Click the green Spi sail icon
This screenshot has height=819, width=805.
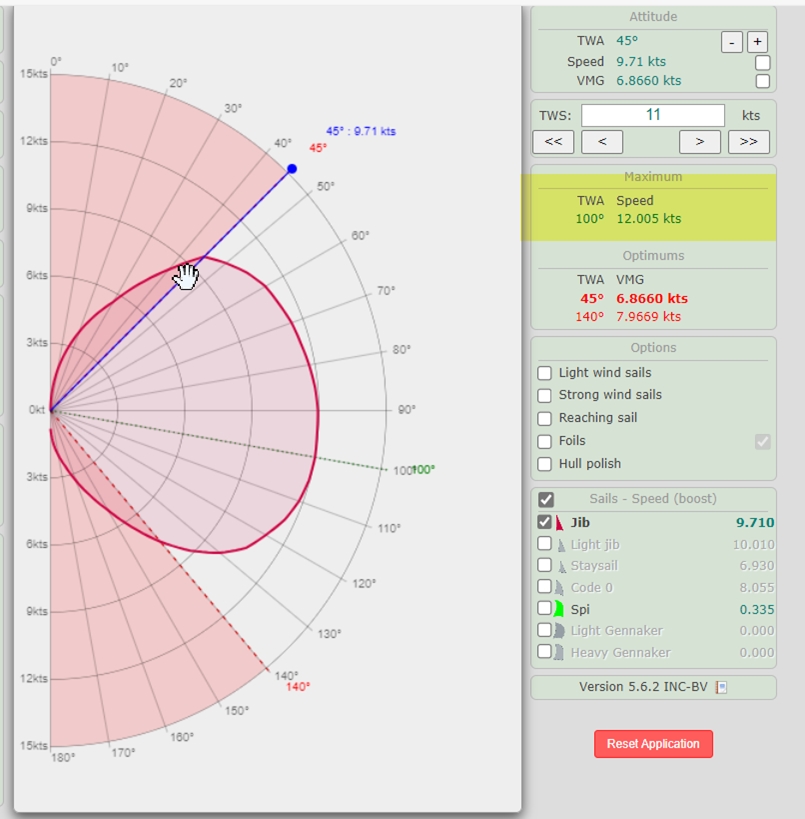560,609
